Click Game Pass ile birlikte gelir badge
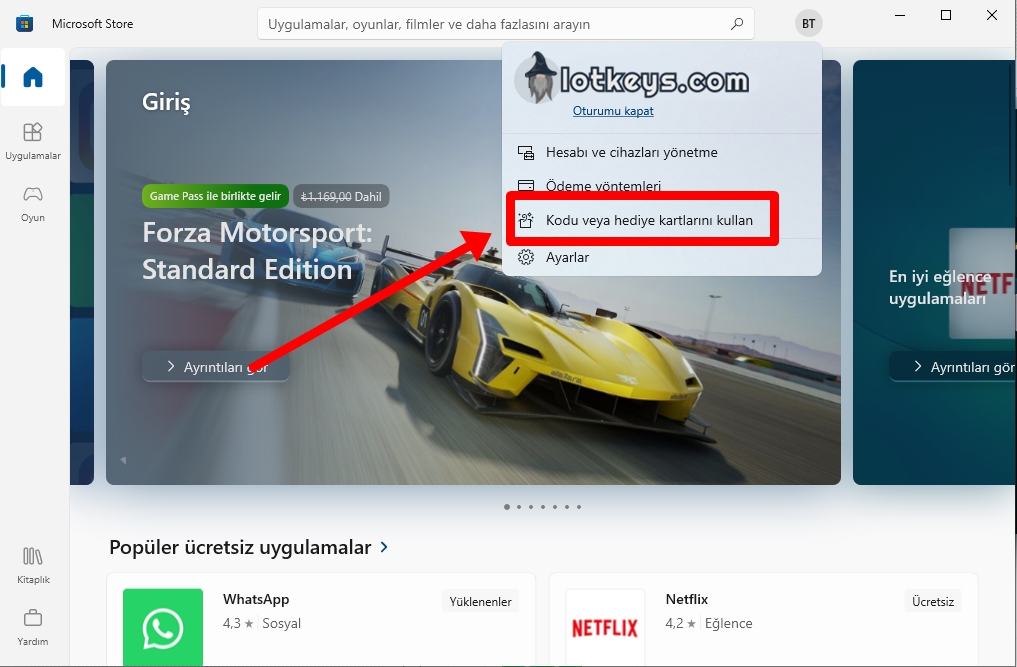Screen dimensions: 1017x667 pyautogui.click(x=215, y=196)
